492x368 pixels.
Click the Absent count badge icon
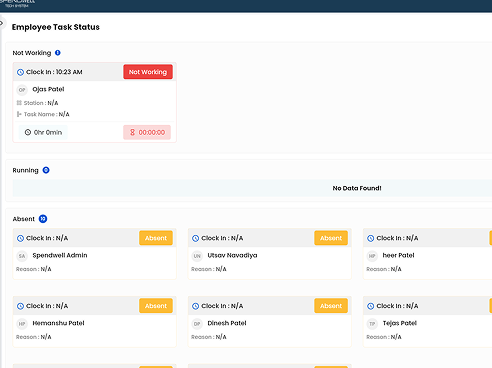[x=43, y=219]
